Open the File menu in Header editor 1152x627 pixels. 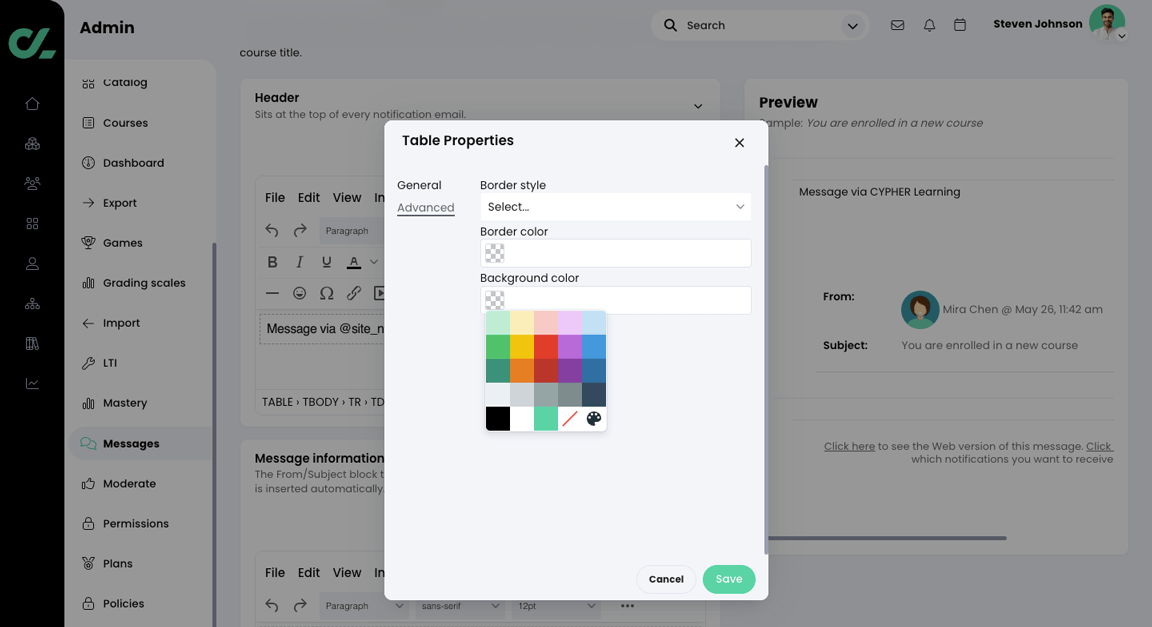[275, 198]
